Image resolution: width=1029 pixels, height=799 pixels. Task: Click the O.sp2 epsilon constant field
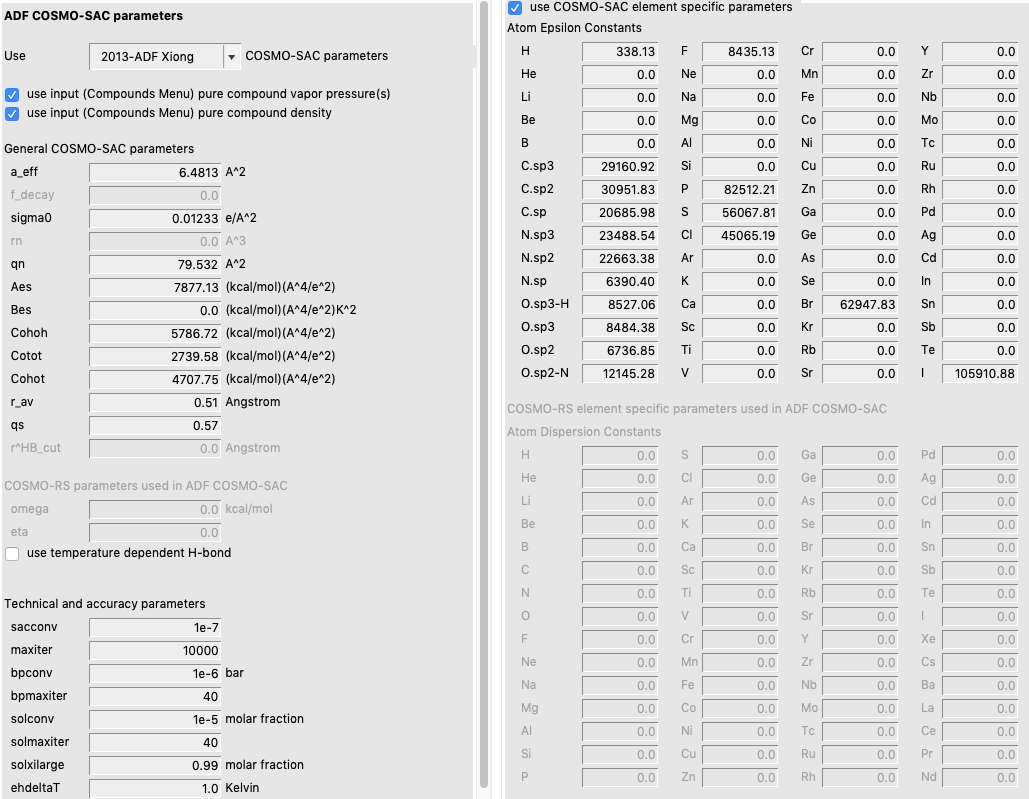coord(620,350)
